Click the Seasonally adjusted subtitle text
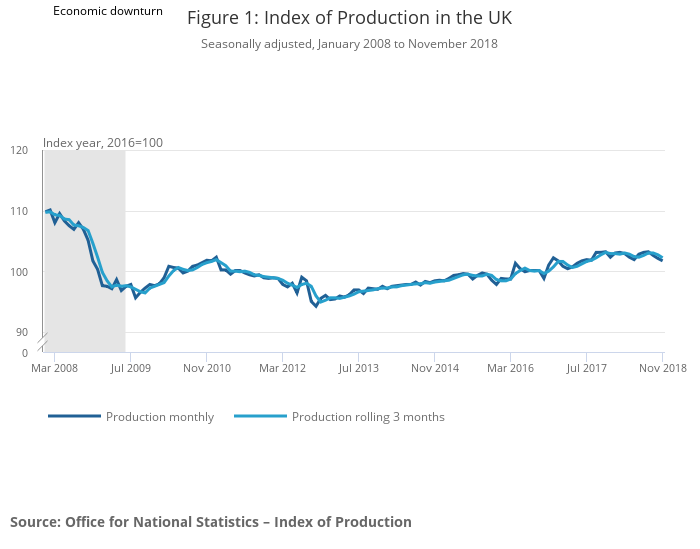Viewport: 700px width, 549px height. pyautogui.click(x=349, y=44)
